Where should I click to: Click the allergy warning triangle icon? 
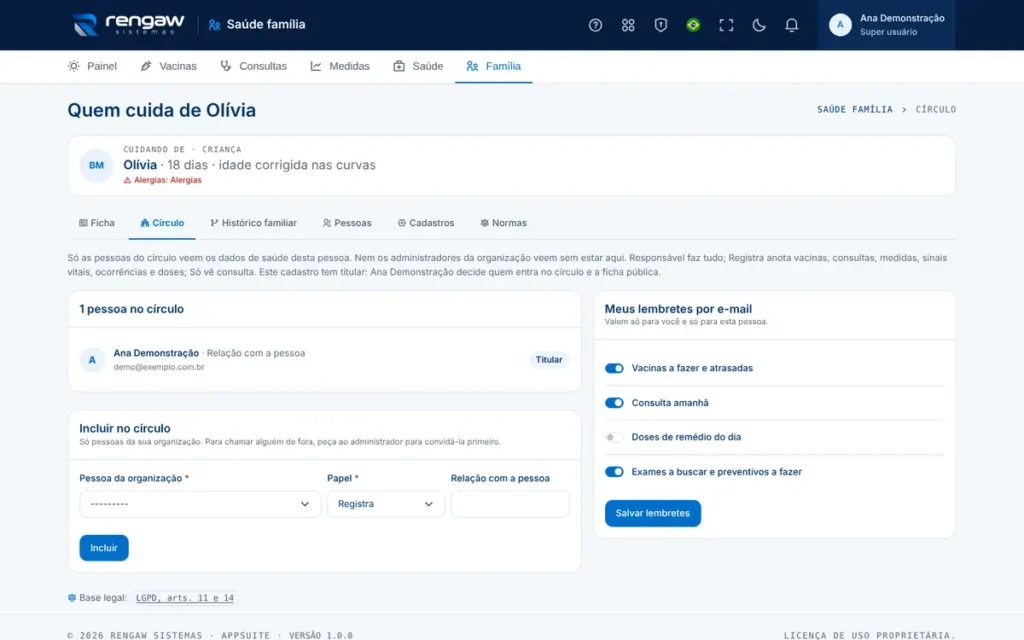coord(127,180)
